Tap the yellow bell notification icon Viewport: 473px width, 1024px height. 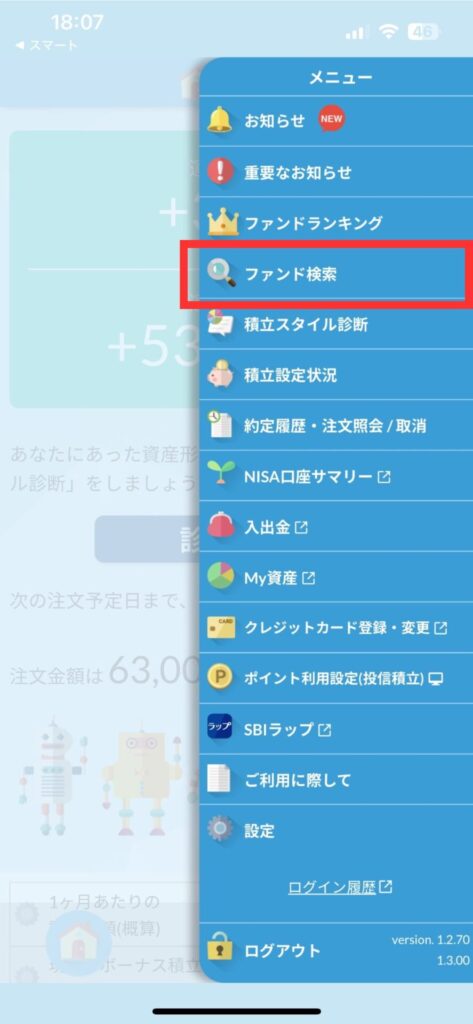(x=220, y=120)
